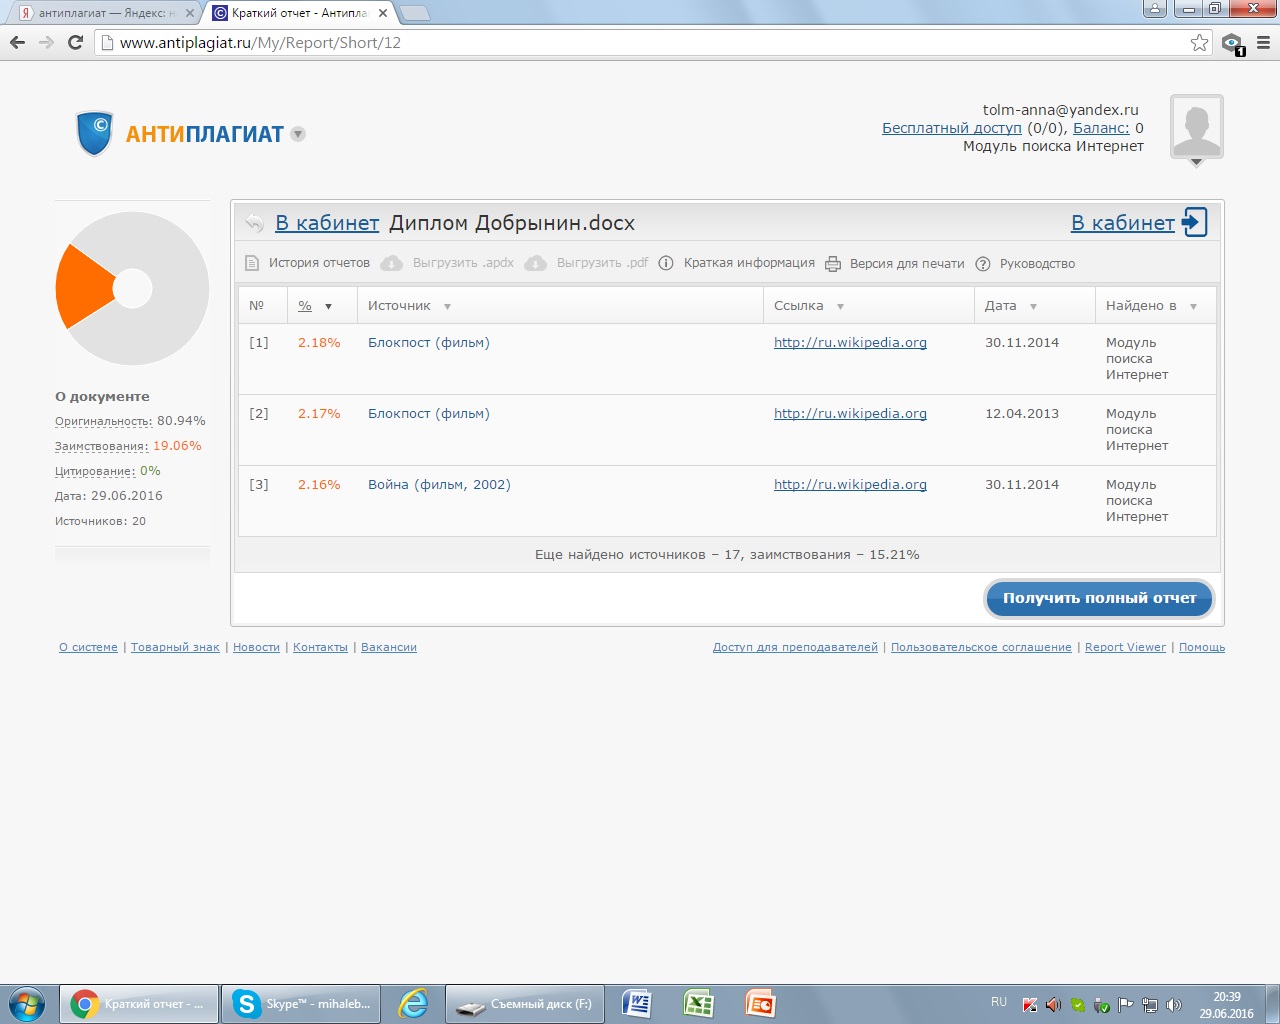Open Chrome menu hamburger button
The image size is (1280, 1024).
1263,42
